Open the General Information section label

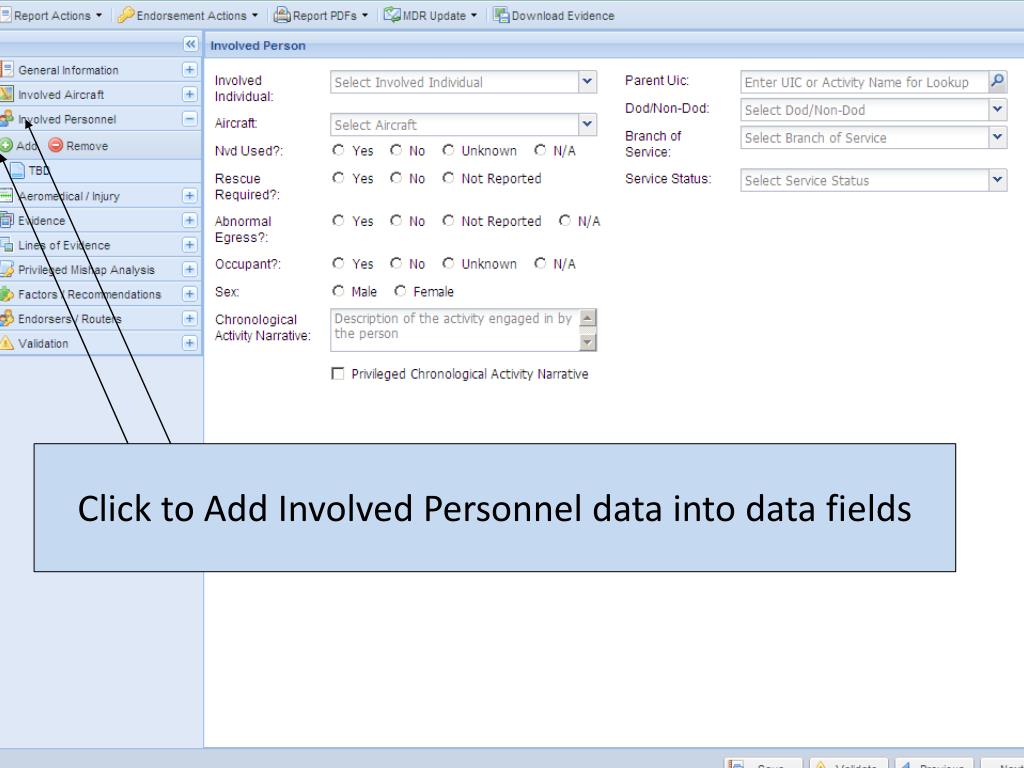tap(69, 71)
